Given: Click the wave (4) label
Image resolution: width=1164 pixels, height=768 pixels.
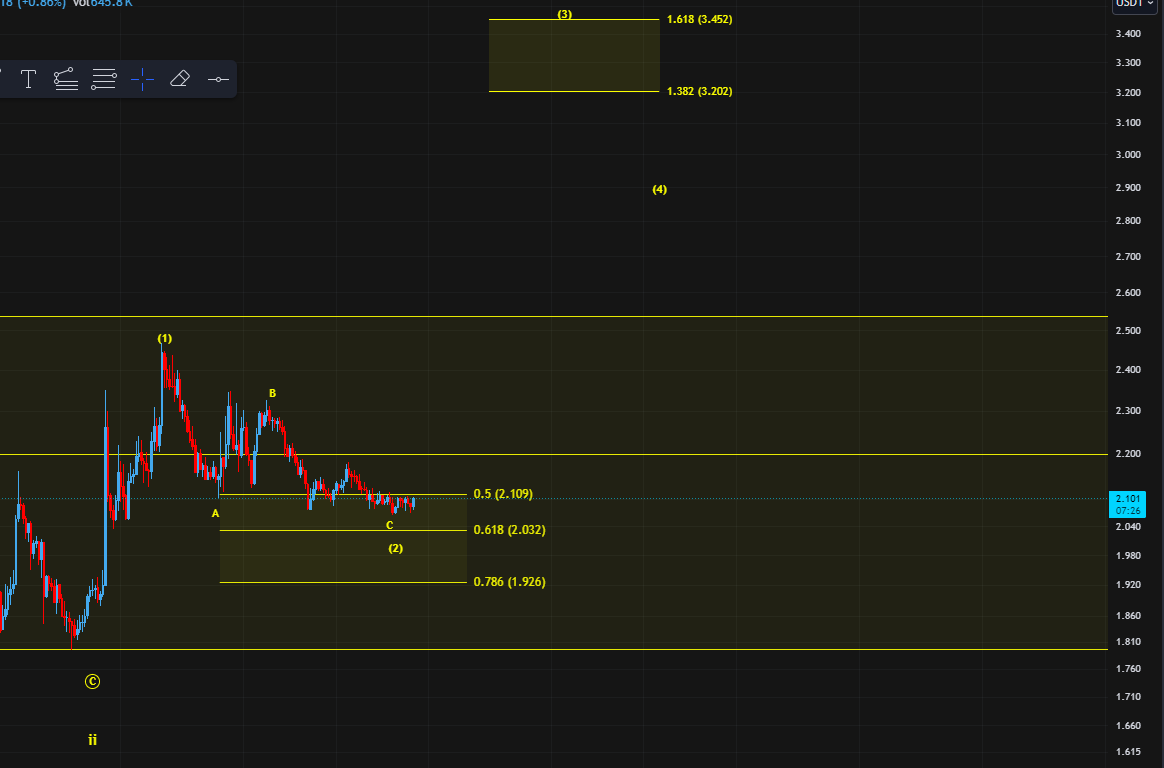Looking at the screenshot, I should click(659, 189).
